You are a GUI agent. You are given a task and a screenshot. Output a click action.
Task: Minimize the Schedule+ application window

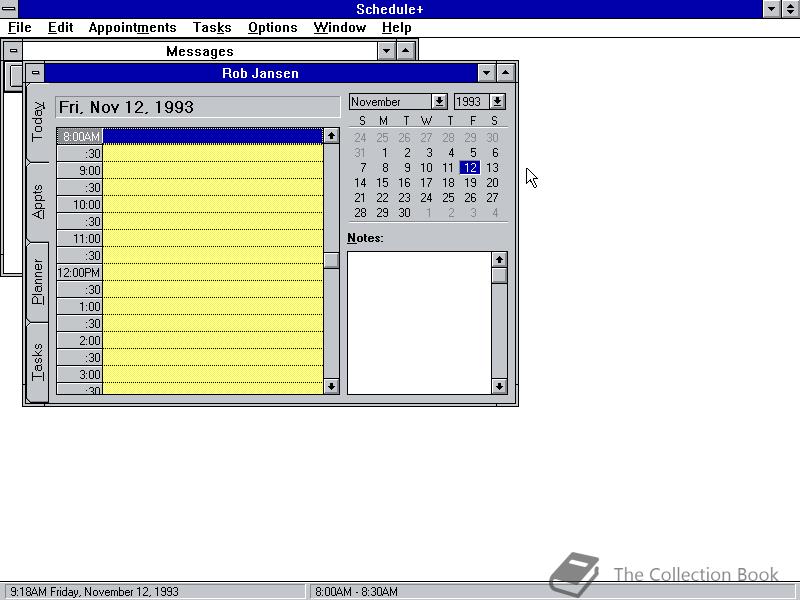click(x=771, y=8)
